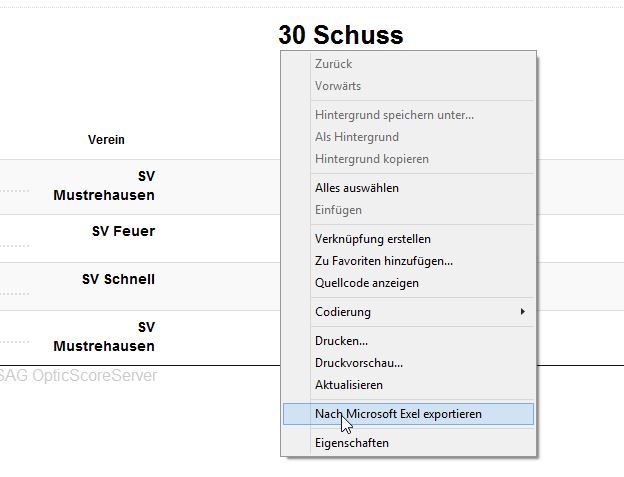Open the Drucken... print dialog
This screenshot has width=624, height=477.
click(341, 341)
